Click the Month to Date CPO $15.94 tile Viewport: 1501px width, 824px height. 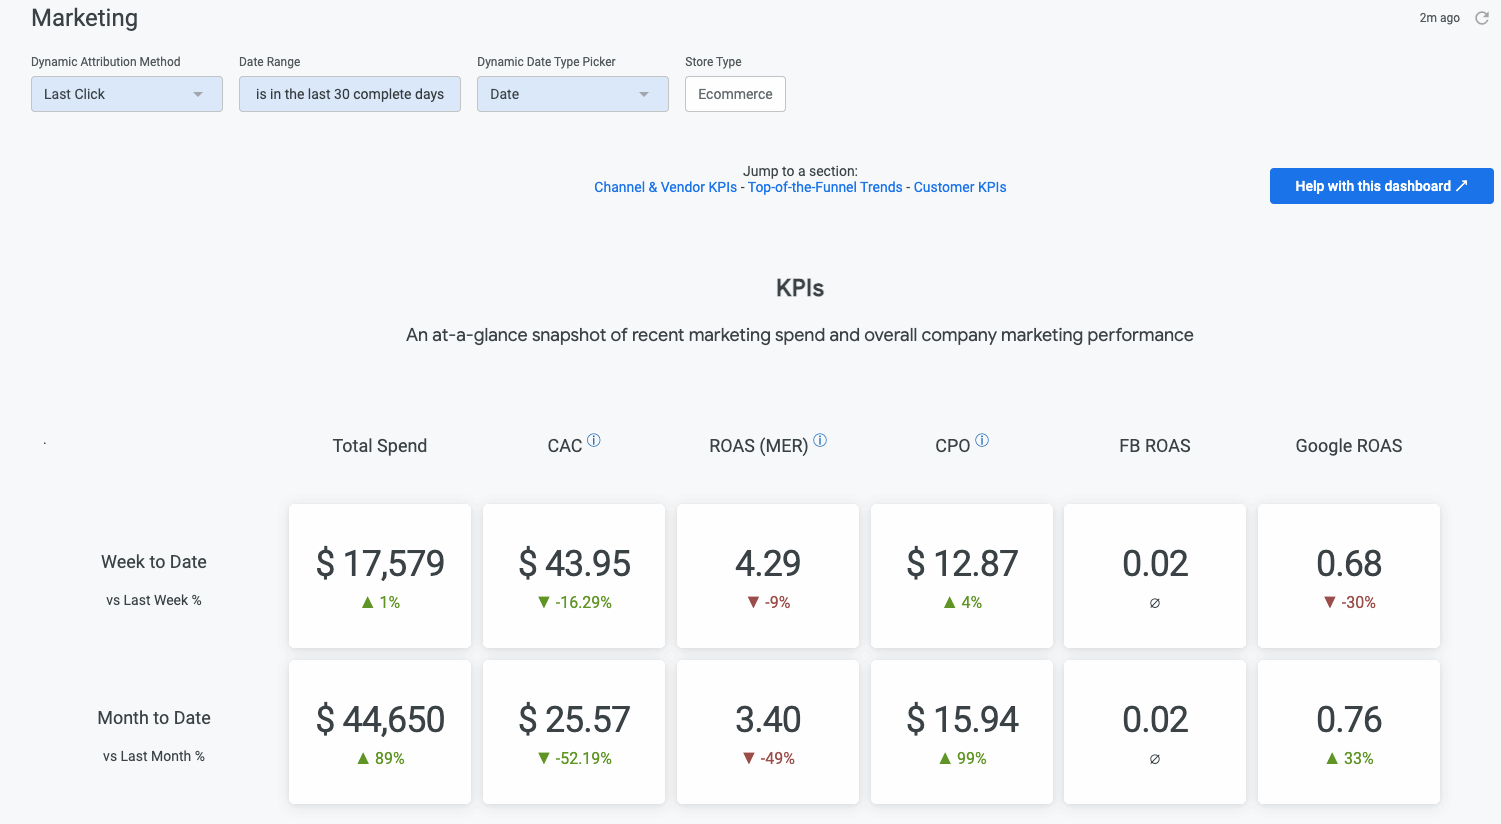tap(962, 731)
